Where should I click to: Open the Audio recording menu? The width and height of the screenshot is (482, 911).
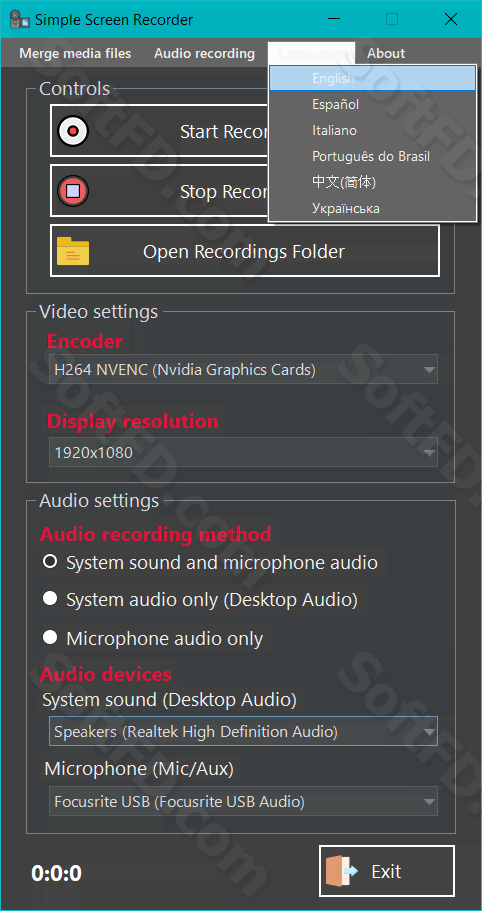[x=204, y=53]
